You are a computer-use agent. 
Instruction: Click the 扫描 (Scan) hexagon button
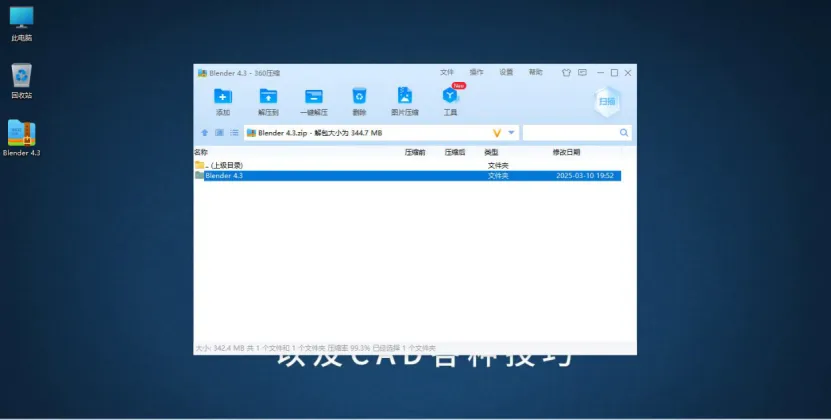coord(607,101)
